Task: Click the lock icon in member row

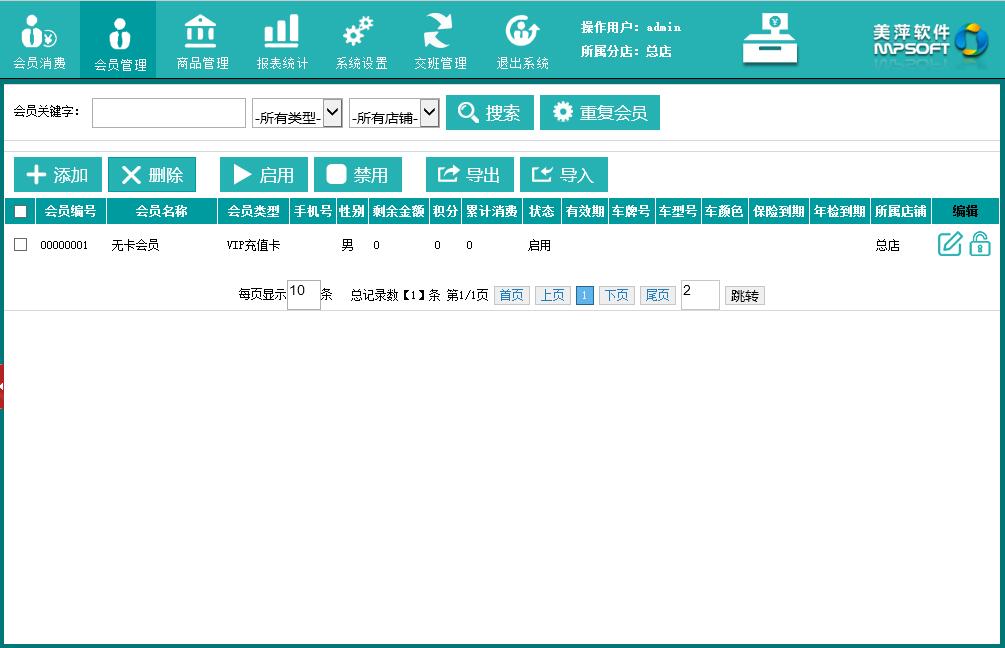Action: coord(980,244)
